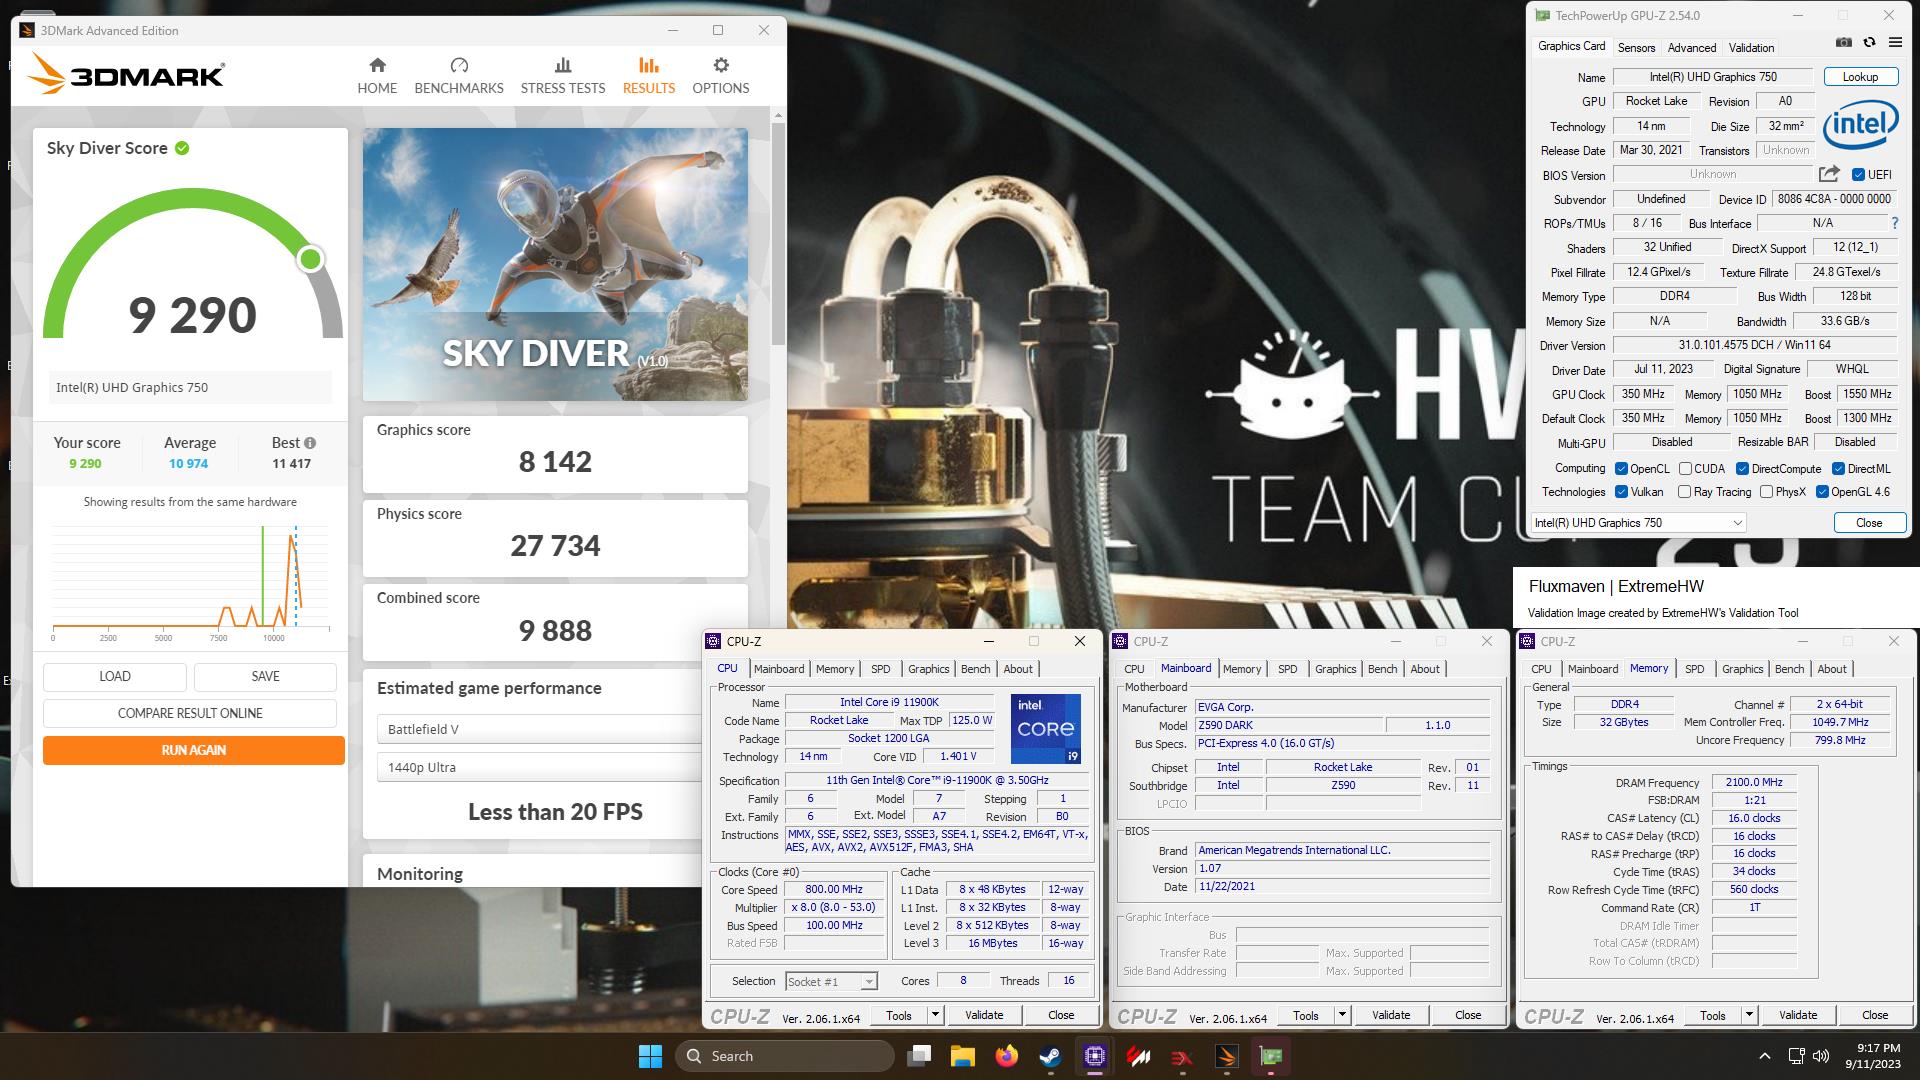Expand Tools arrow in Mainboard CPU-Z window

pos(1342,1015)
